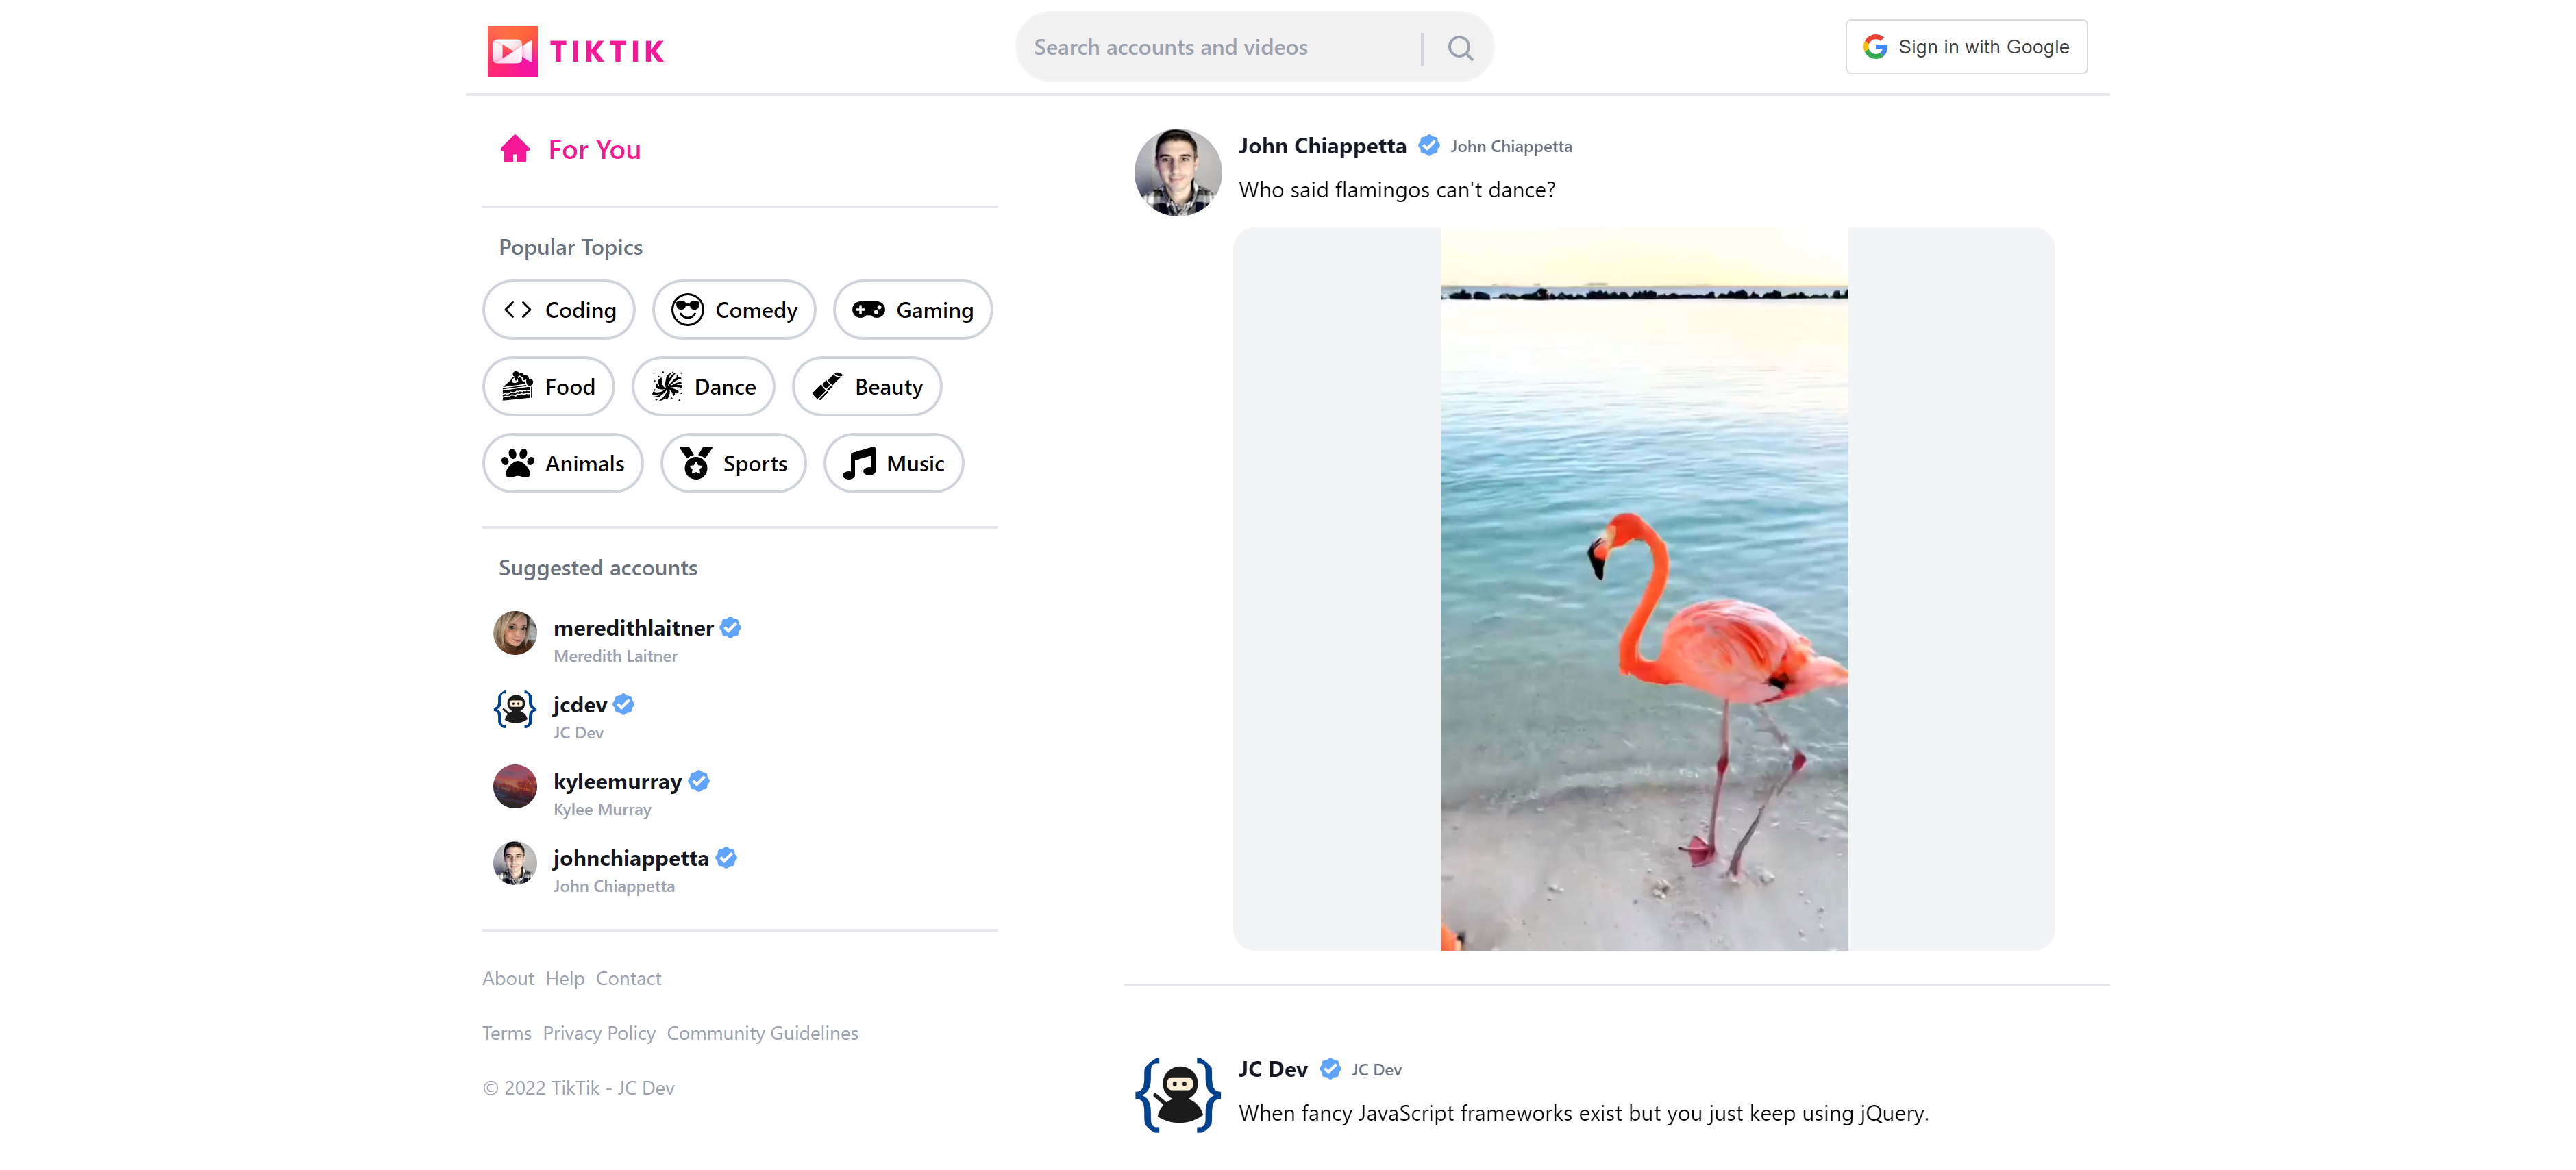2576x1170 pixels.
Task: Click the TikTik camera logo icon
Action: [512, 50]
